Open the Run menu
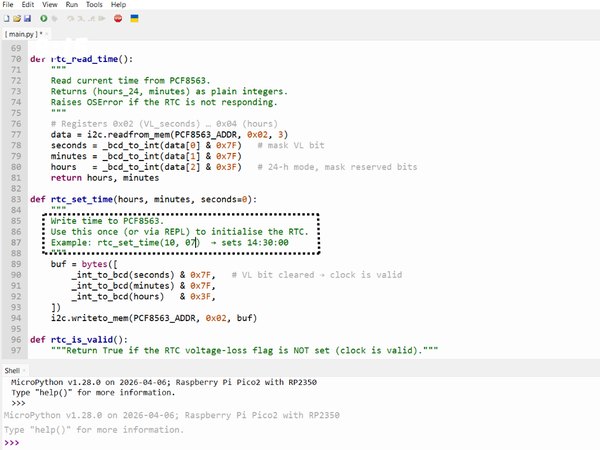The height and width of the screenshot is (450, 600). pyautogui.click(x=72, y=5)
